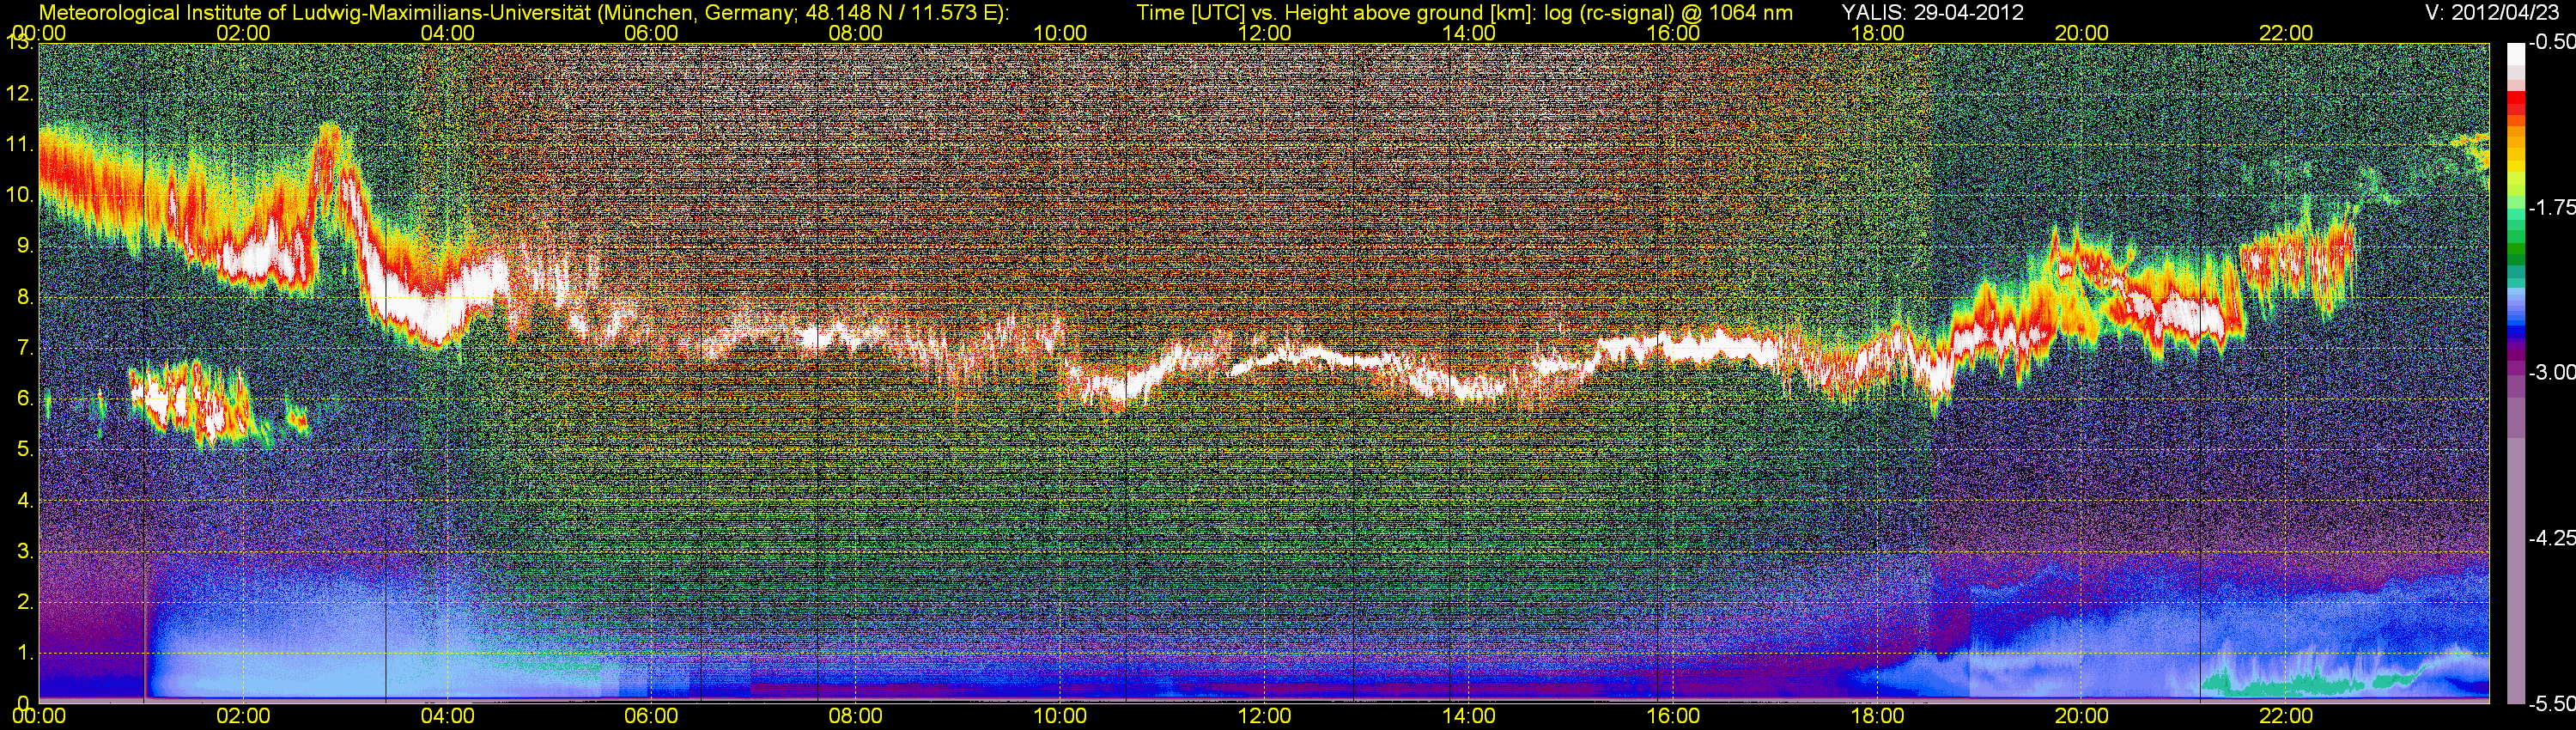This screenshot has width=2576, height=730.
Task: Select the 02:00 label on the upper time axis
Action: pyautogui.click(x=243, y=33)
